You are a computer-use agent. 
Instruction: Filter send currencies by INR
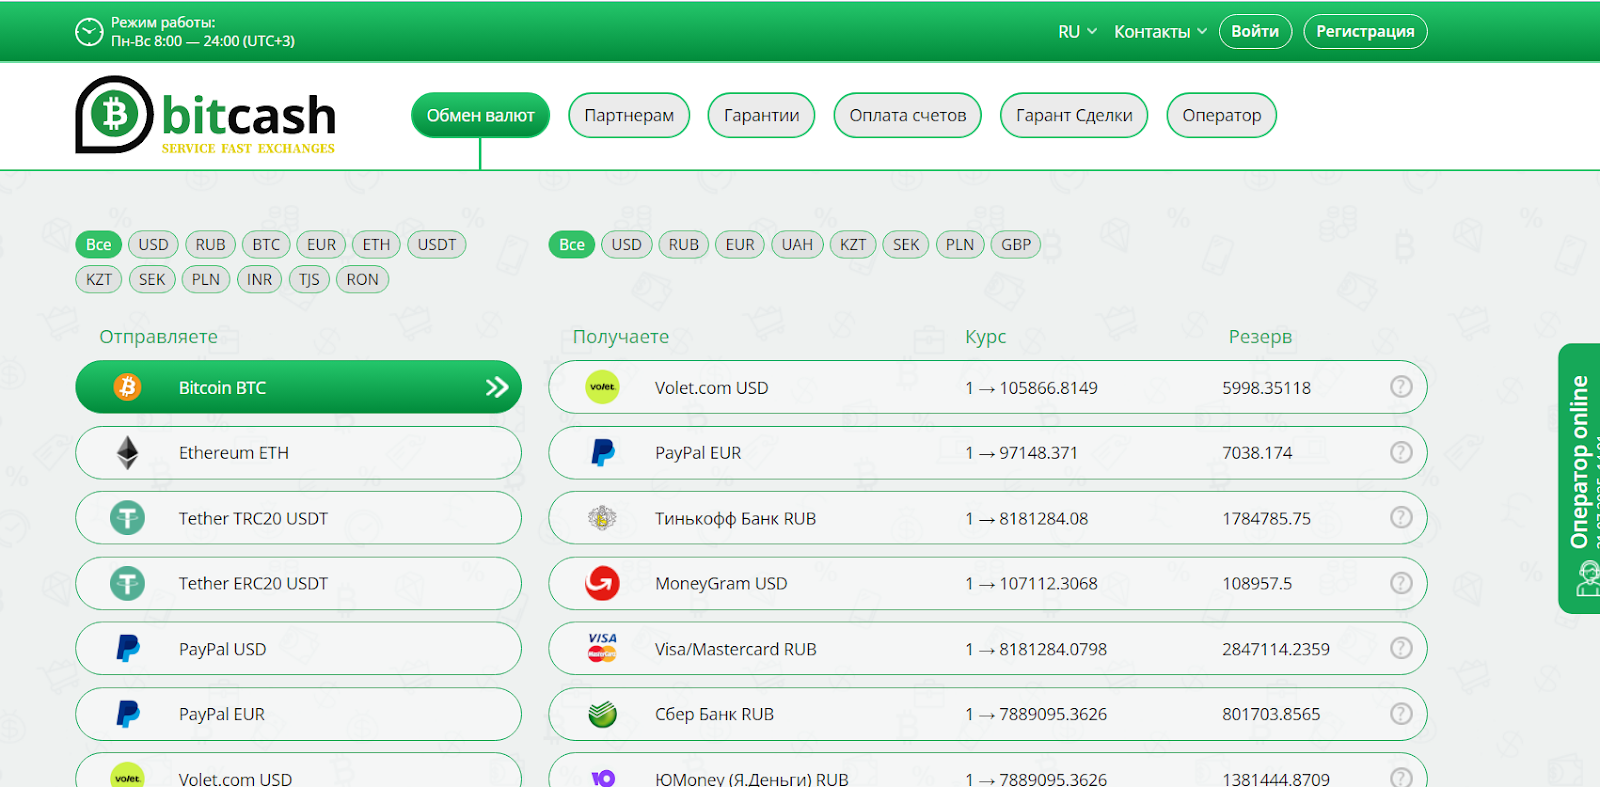[260, 279]
